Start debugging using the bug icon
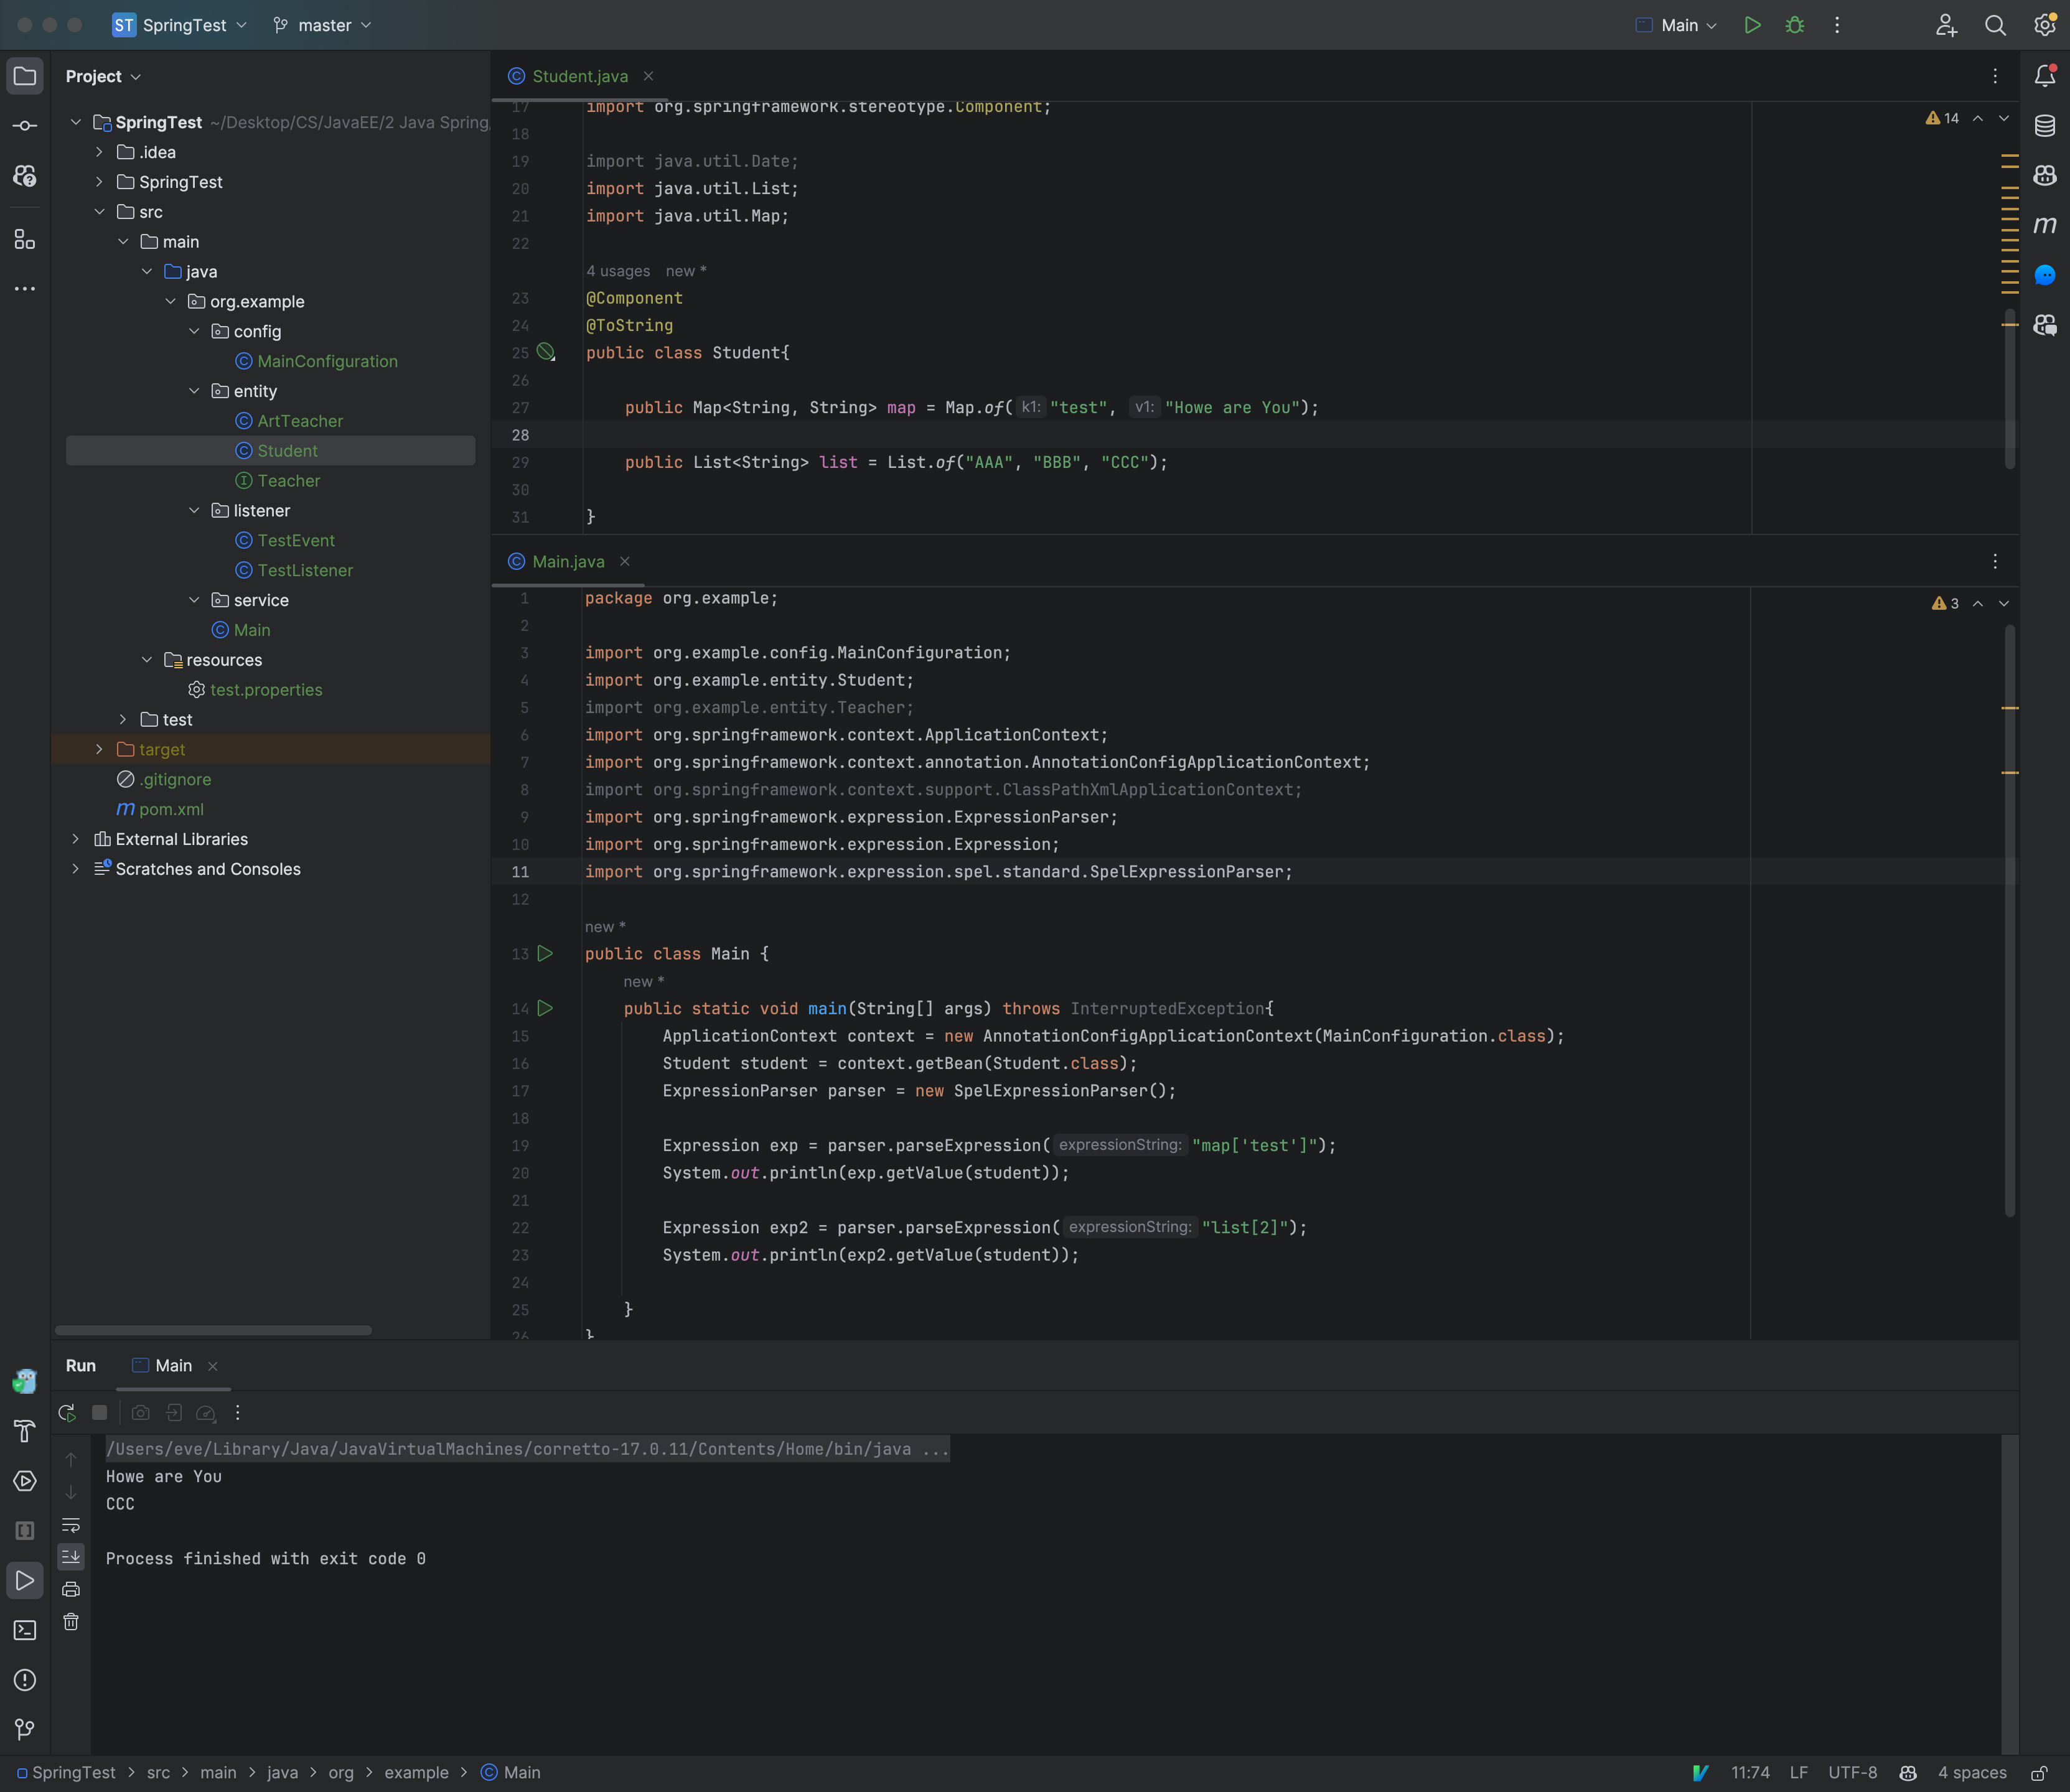 [x=1795, y=25]
